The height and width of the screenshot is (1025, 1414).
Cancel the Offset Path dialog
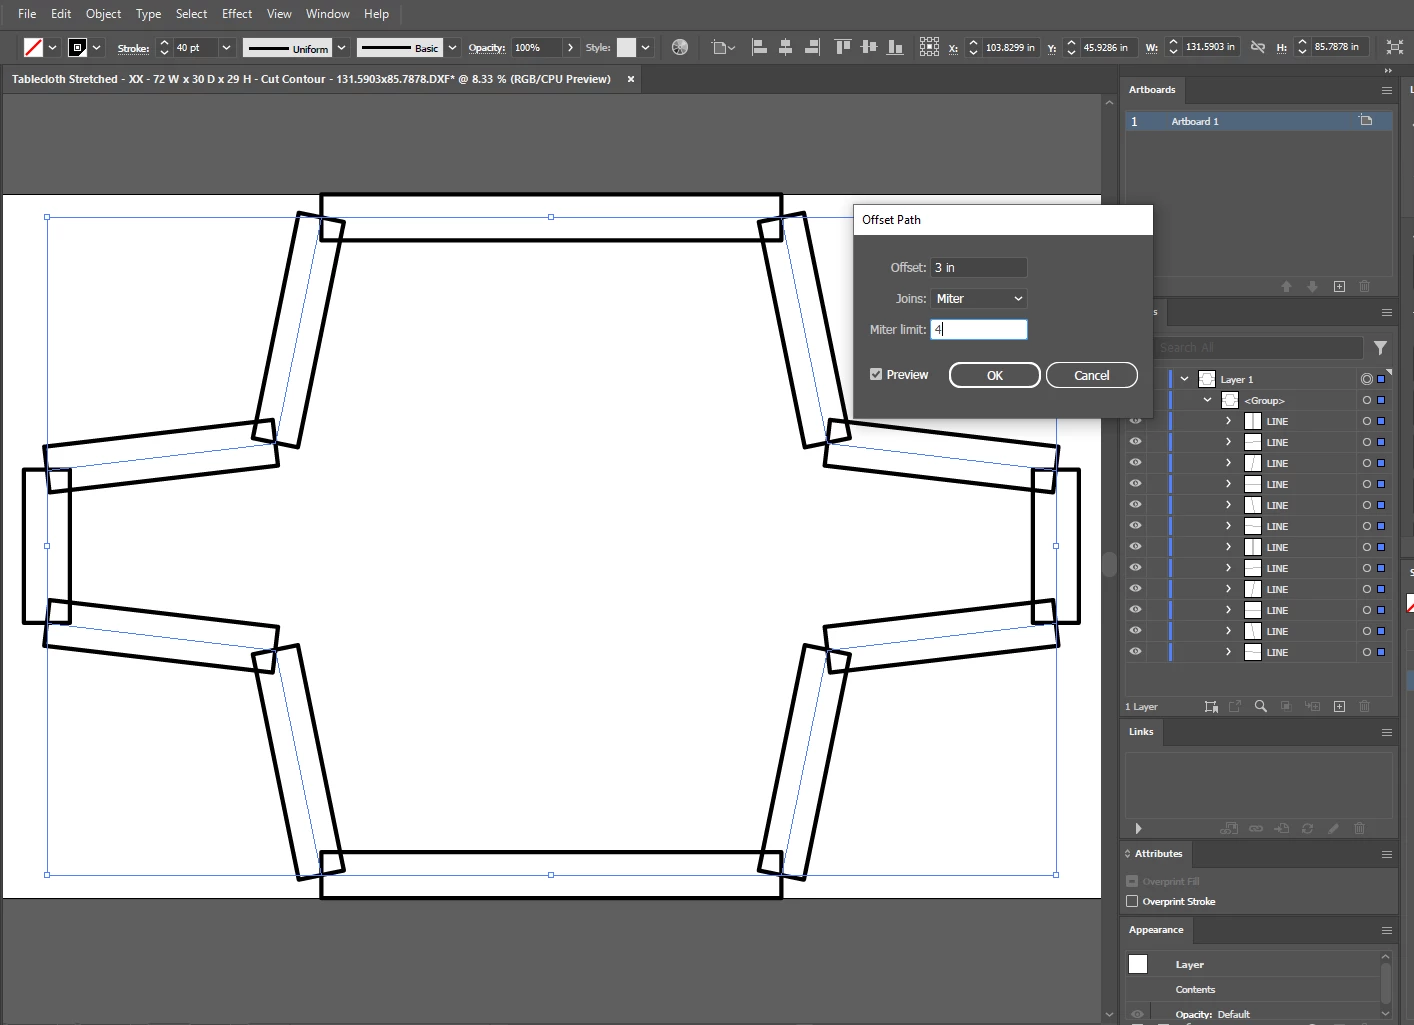(x=1091, y=376)
